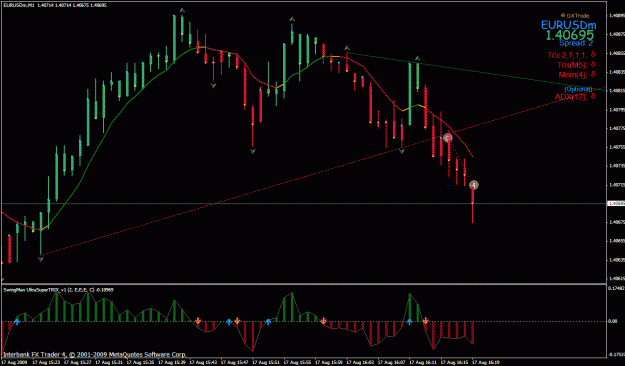Select the fractal-down marker below the 15:23 low
This screenshot has height=366, width=625.
point(40,259)
